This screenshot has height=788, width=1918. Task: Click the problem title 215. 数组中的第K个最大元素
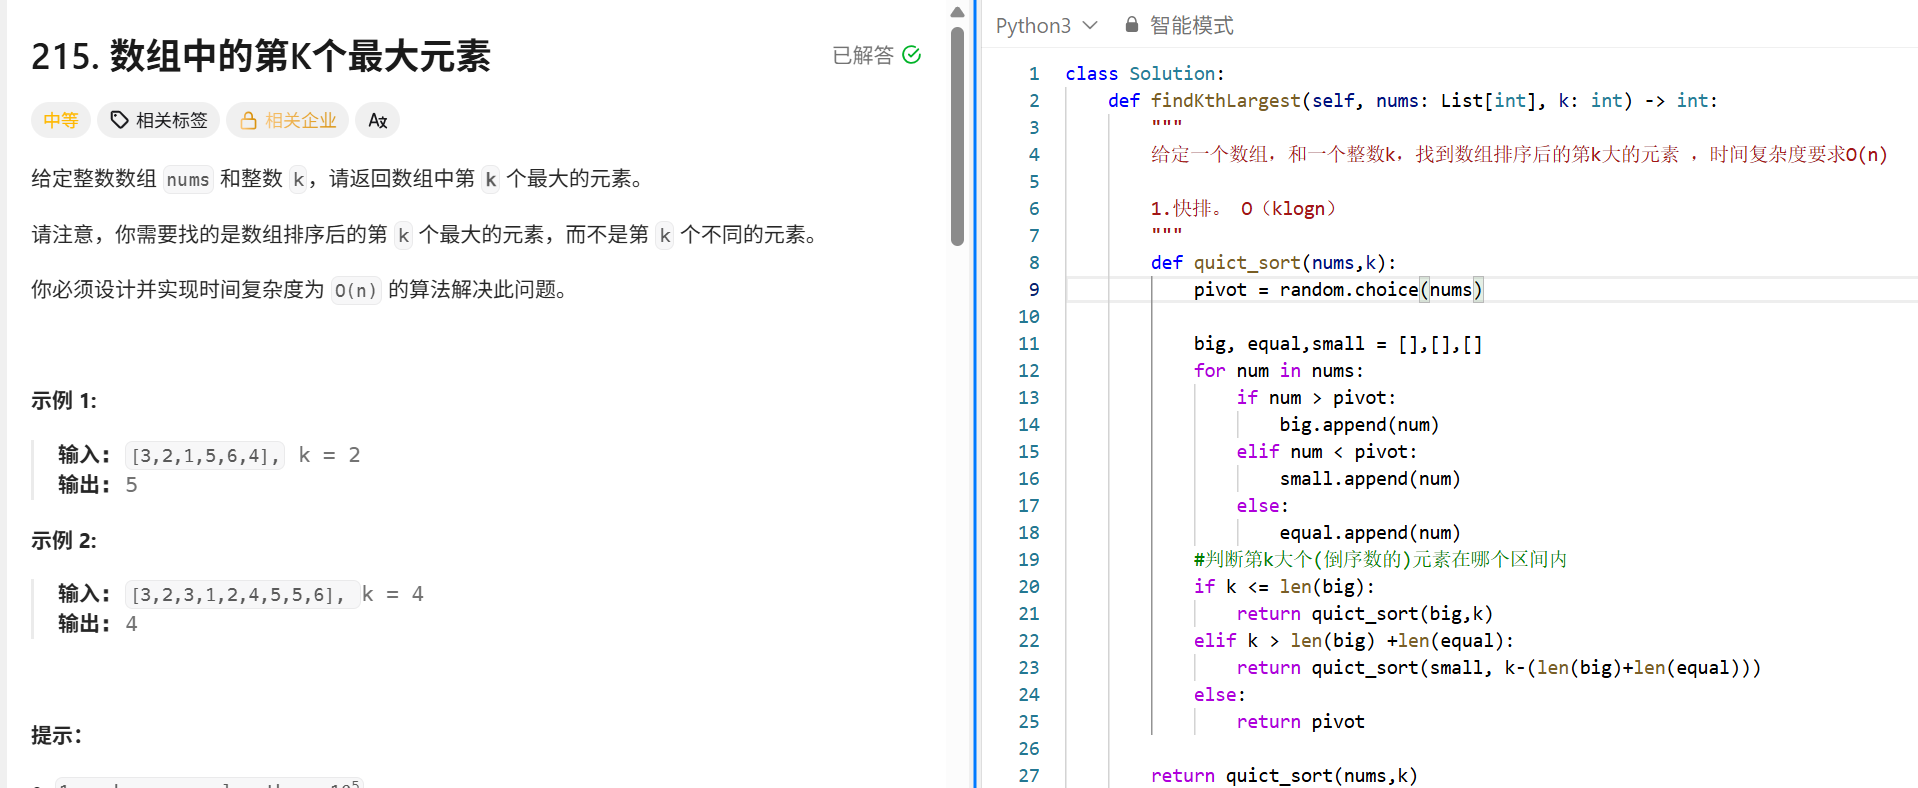pos(261,56)
